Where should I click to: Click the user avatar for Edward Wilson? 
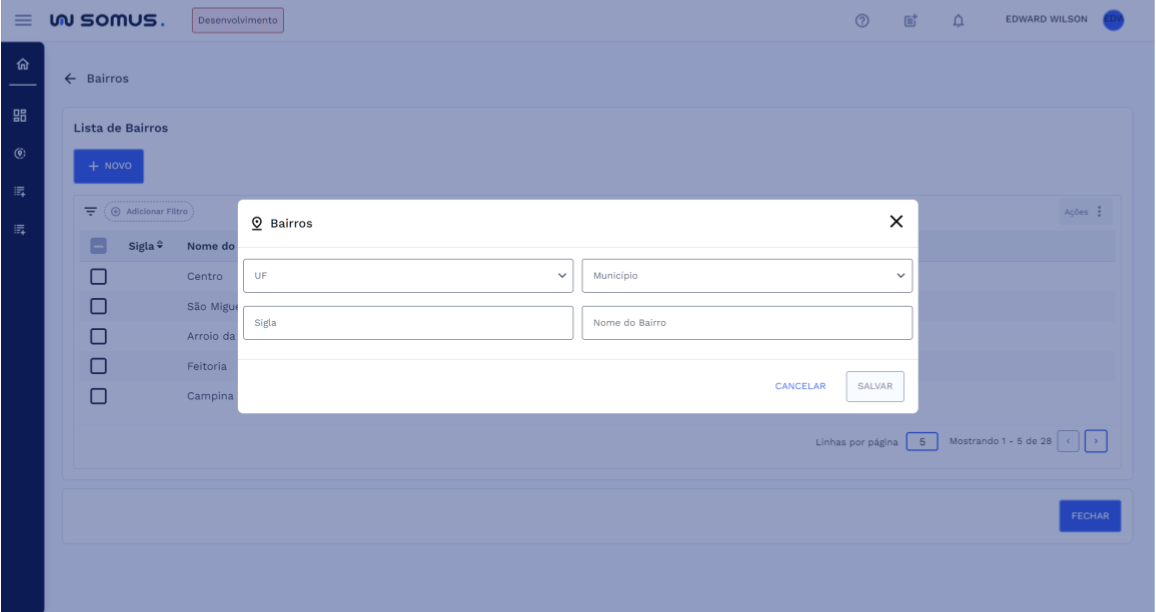pos(1113,20)
